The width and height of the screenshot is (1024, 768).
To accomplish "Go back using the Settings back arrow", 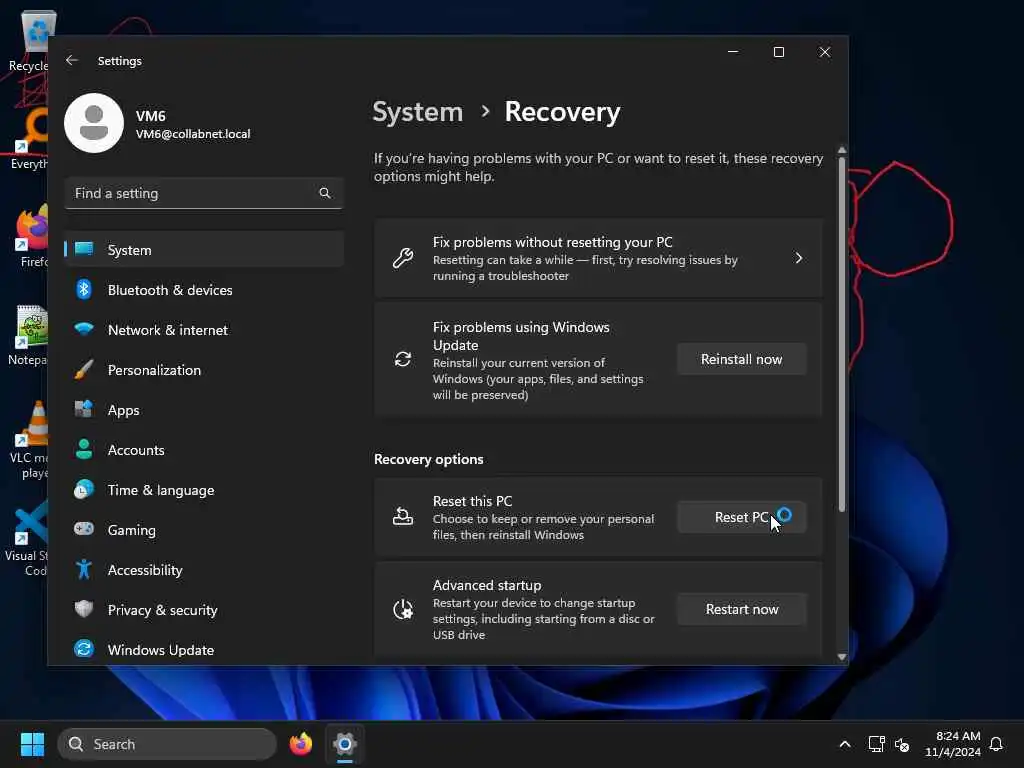I will [x=72, y=60].
